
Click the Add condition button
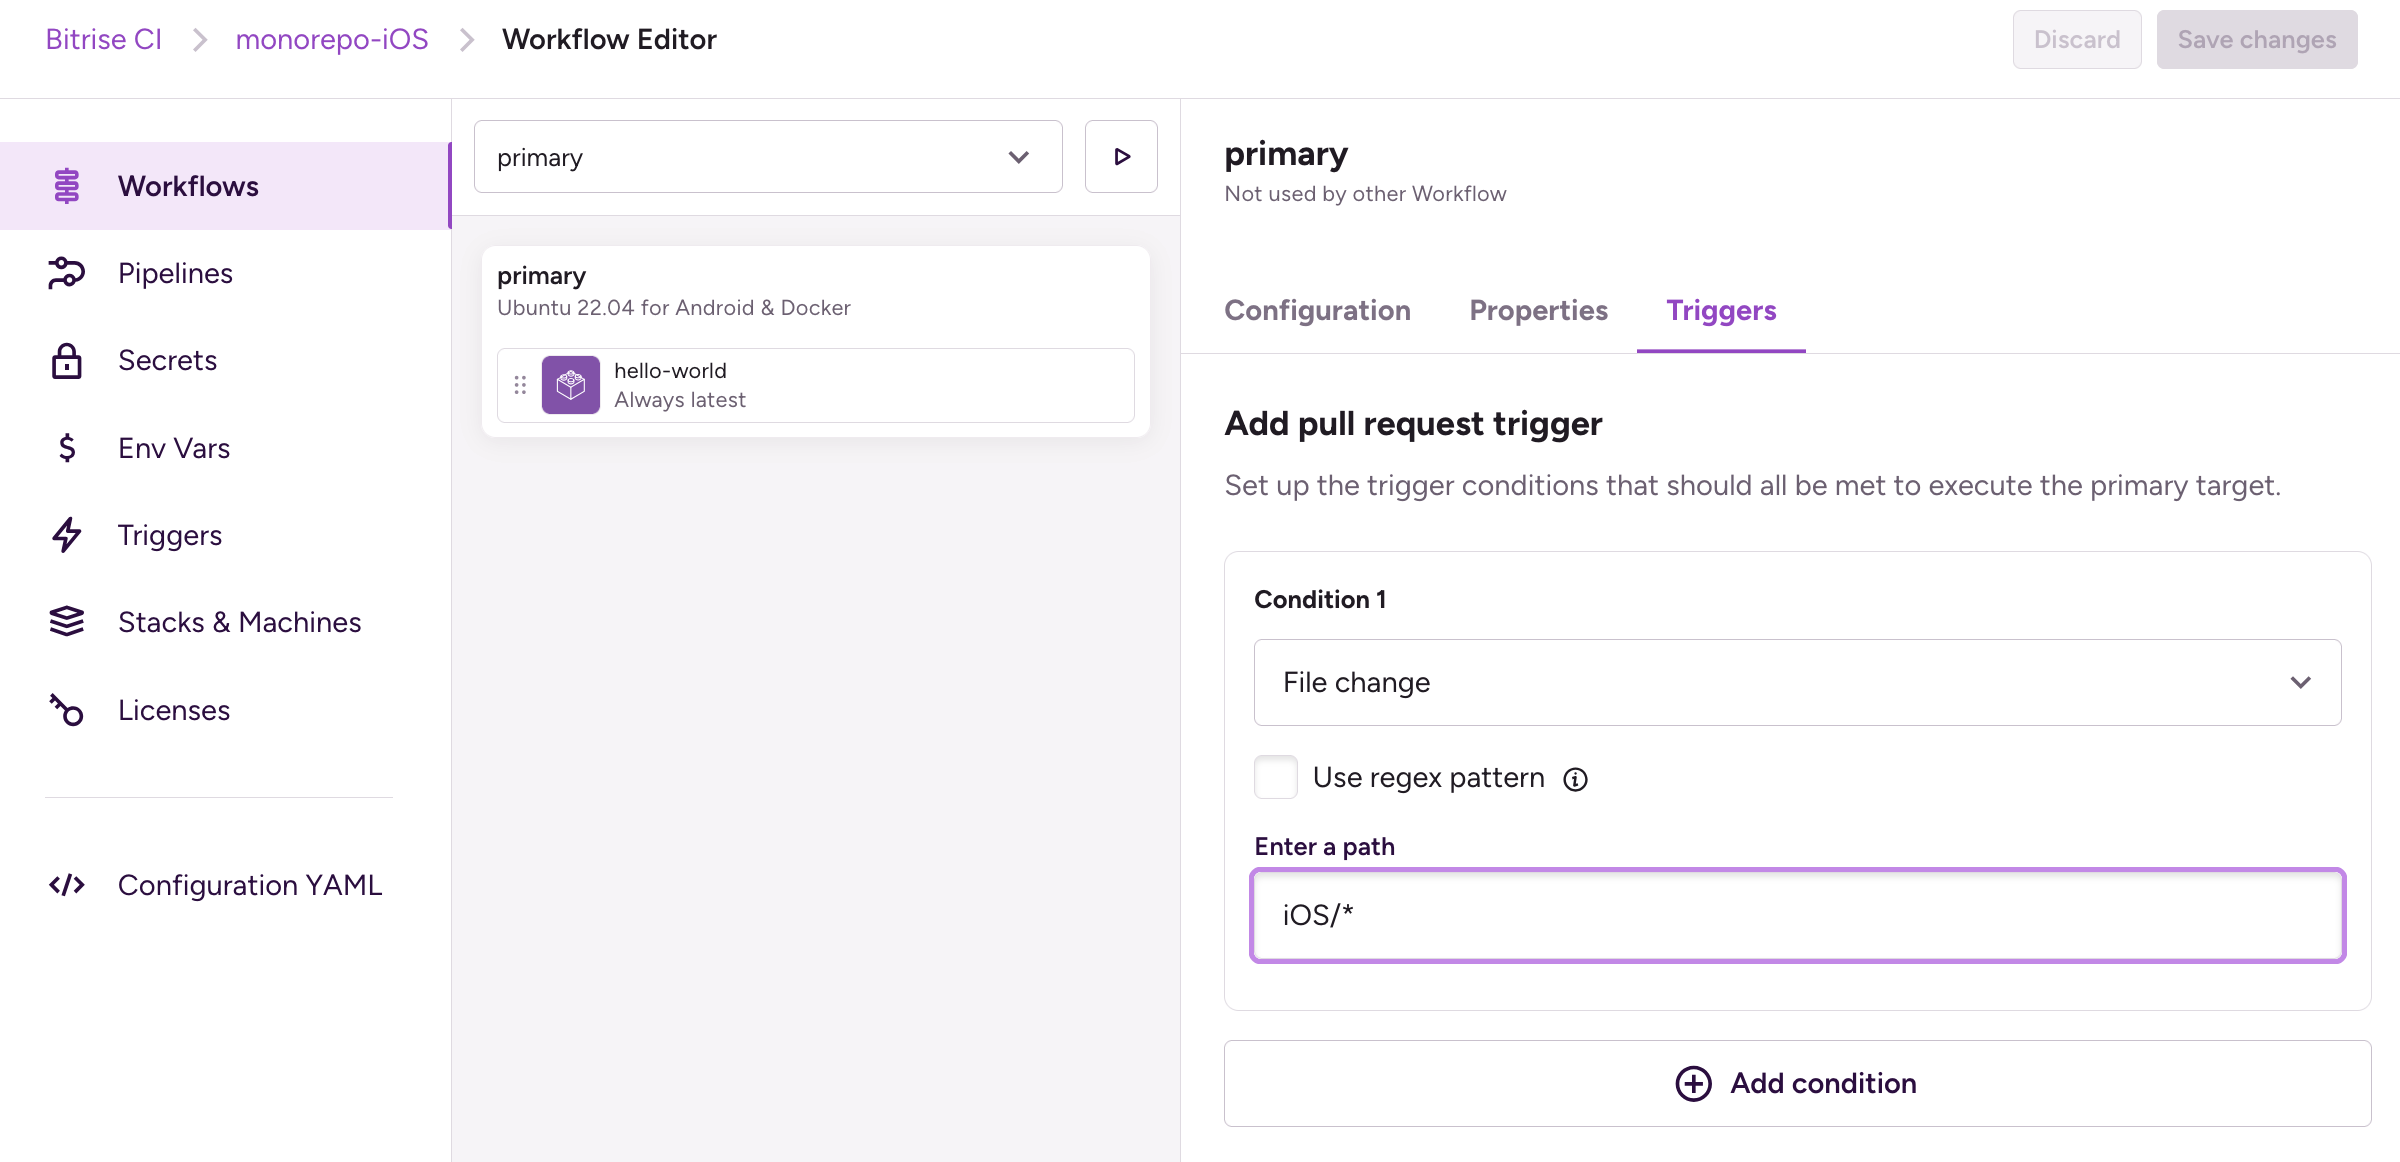(1797, 1084)
